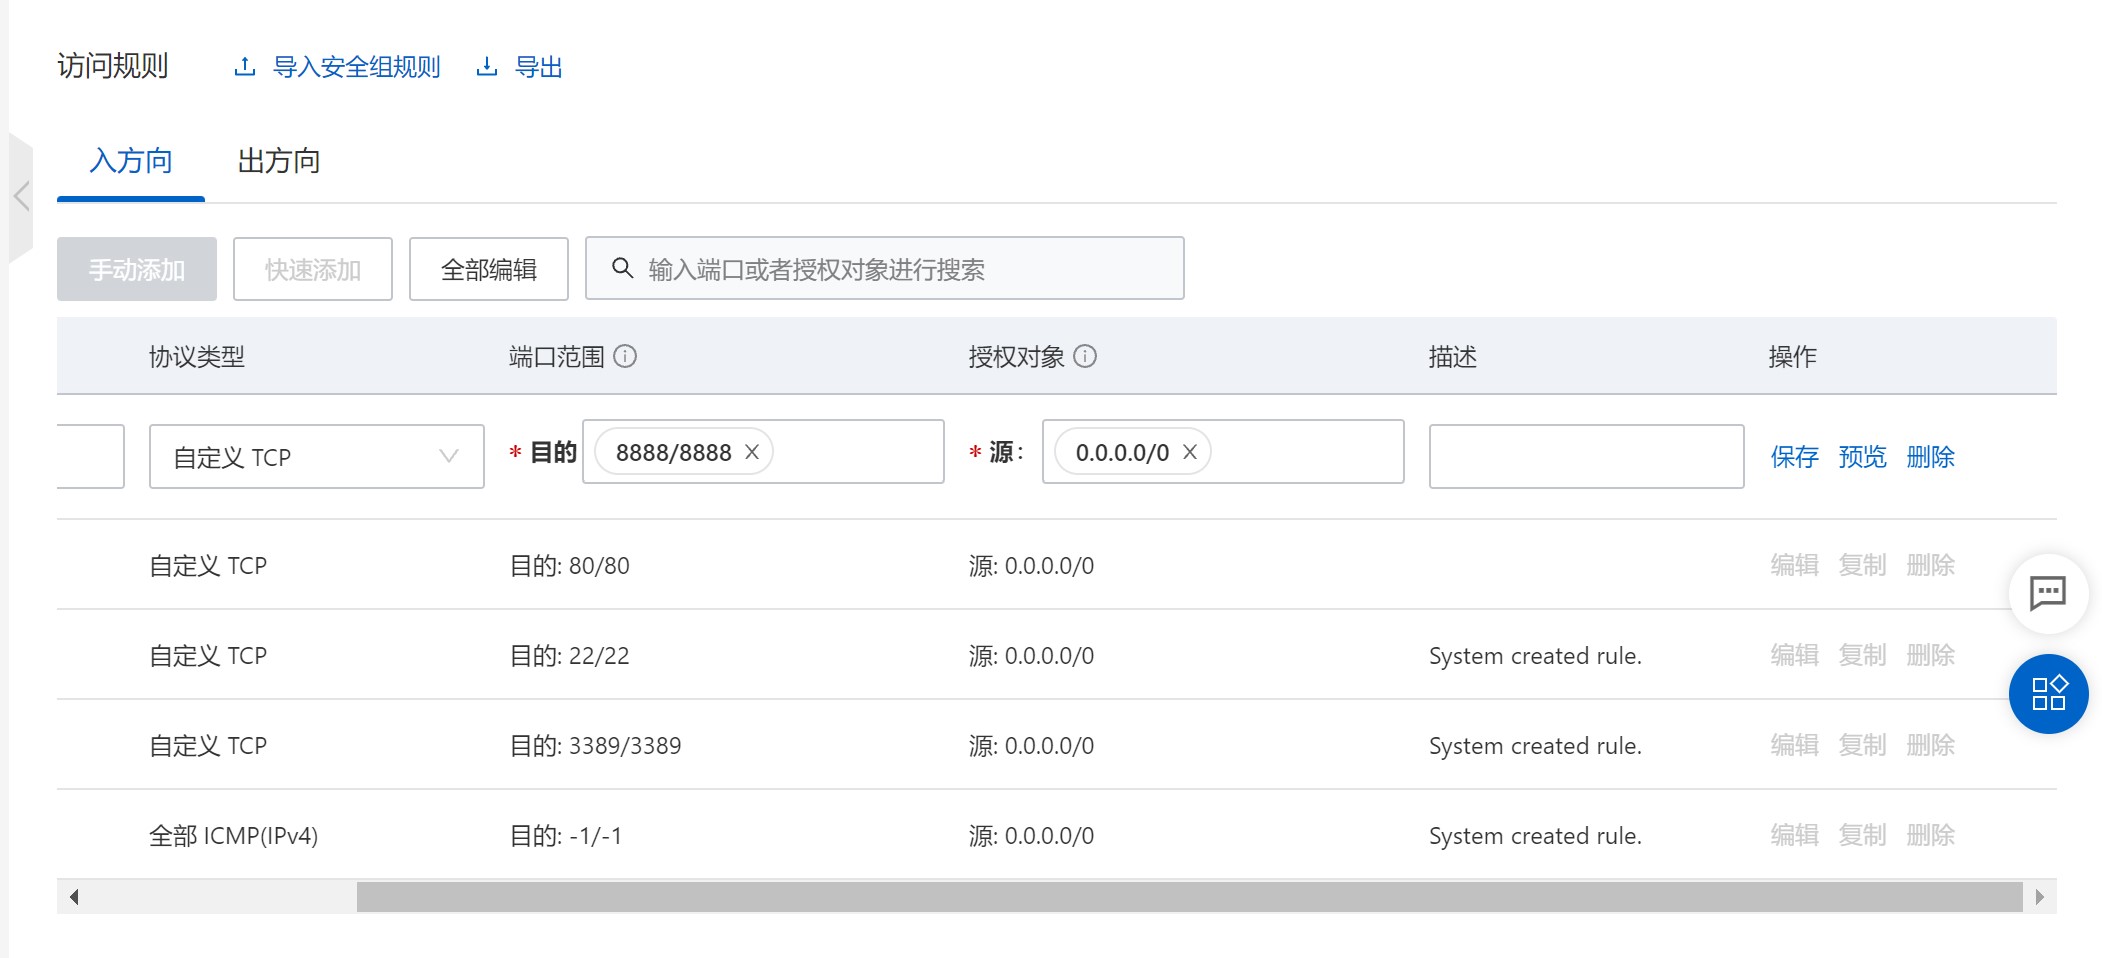The width and height of the screenshot is (2102, 958).
Task: Open the blue apps grid floating button
Action: 2048,693
